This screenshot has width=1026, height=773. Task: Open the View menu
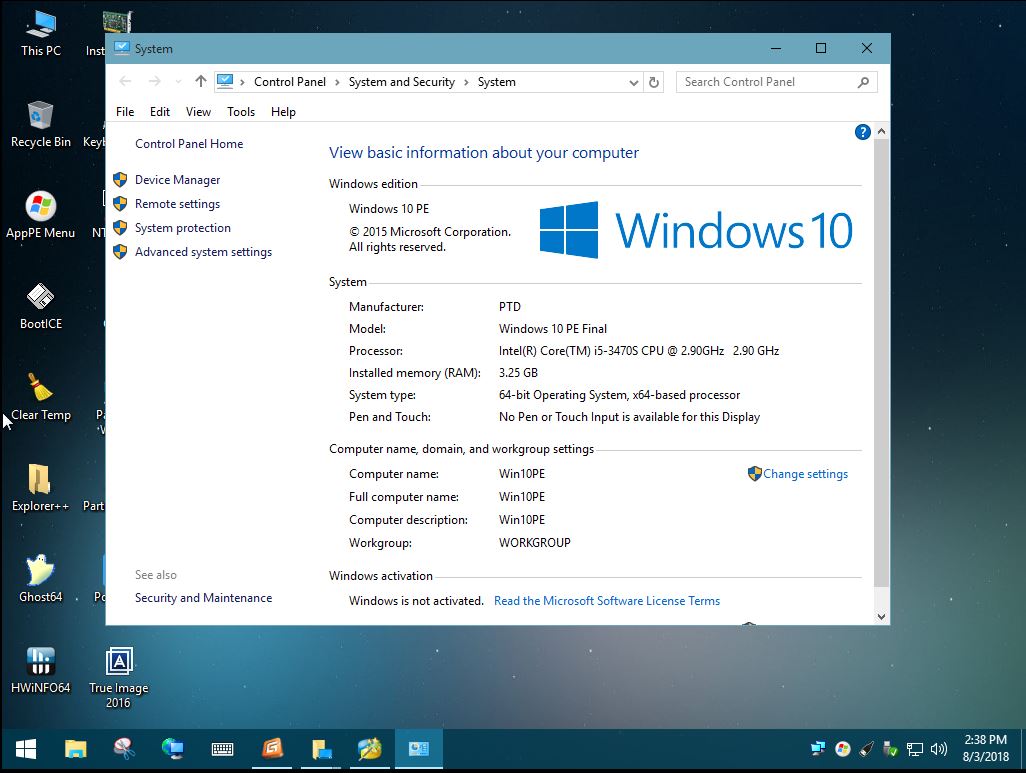coord(198,112)
